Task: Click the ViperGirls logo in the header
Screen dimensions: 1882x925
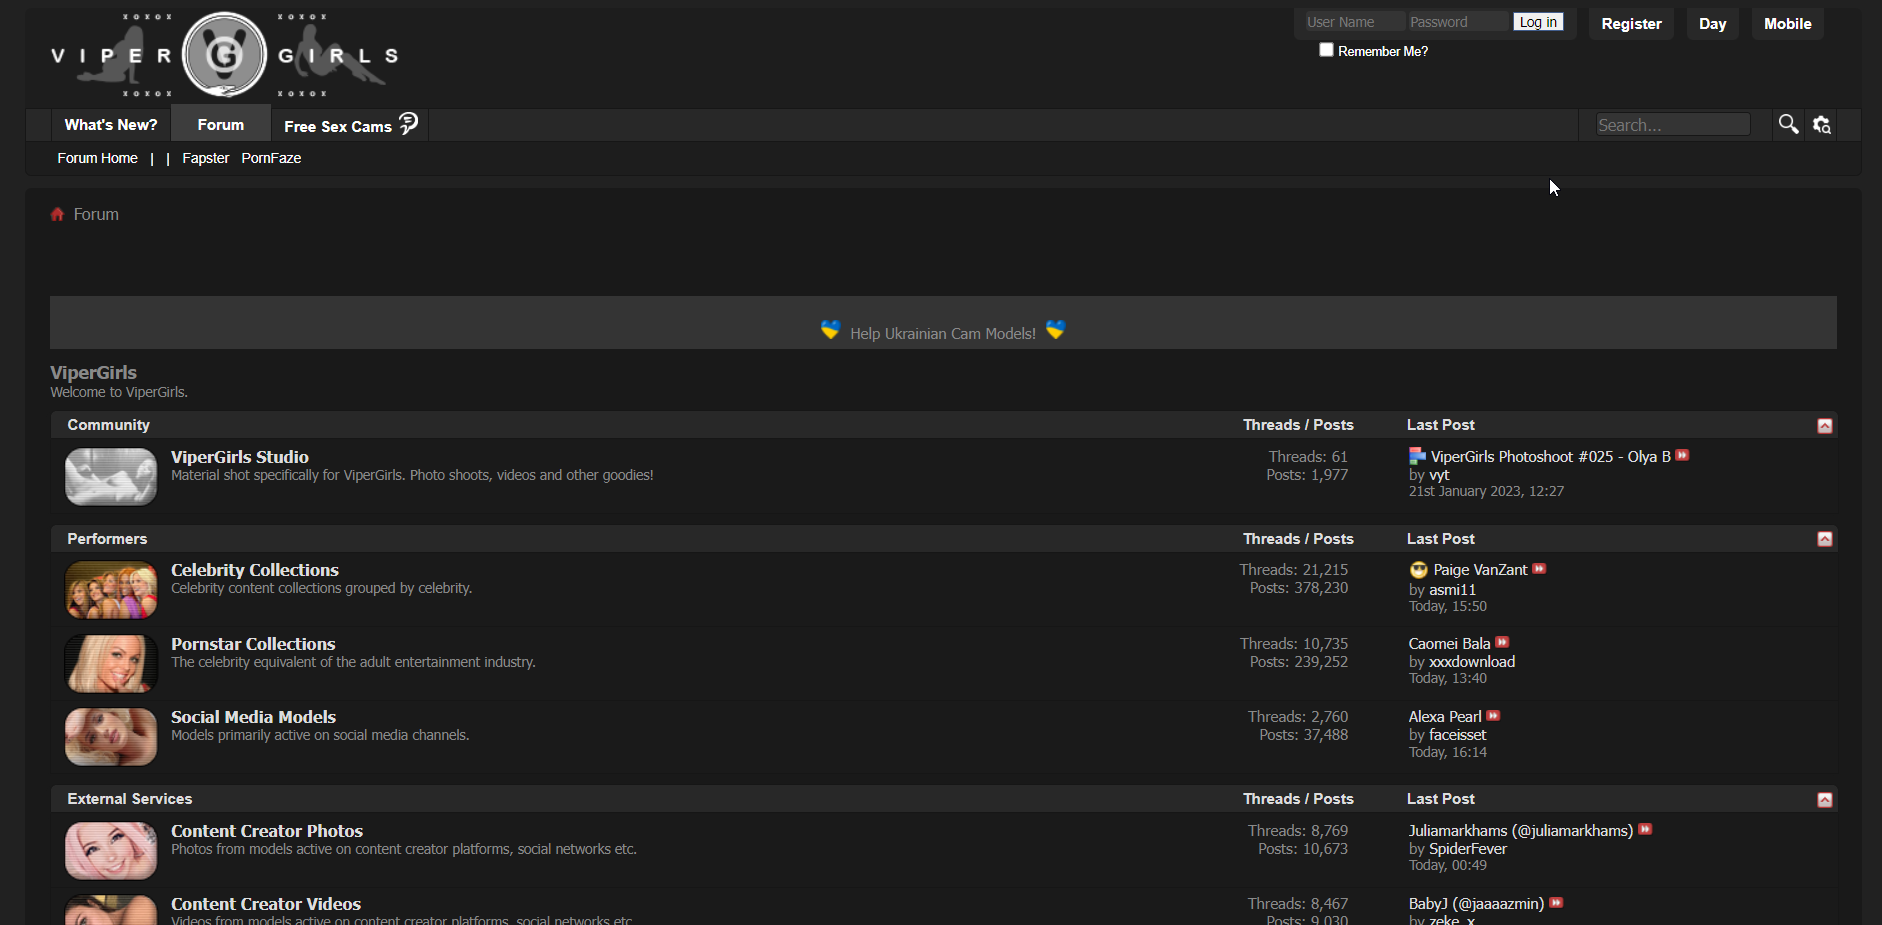Action: pos(224,55)
